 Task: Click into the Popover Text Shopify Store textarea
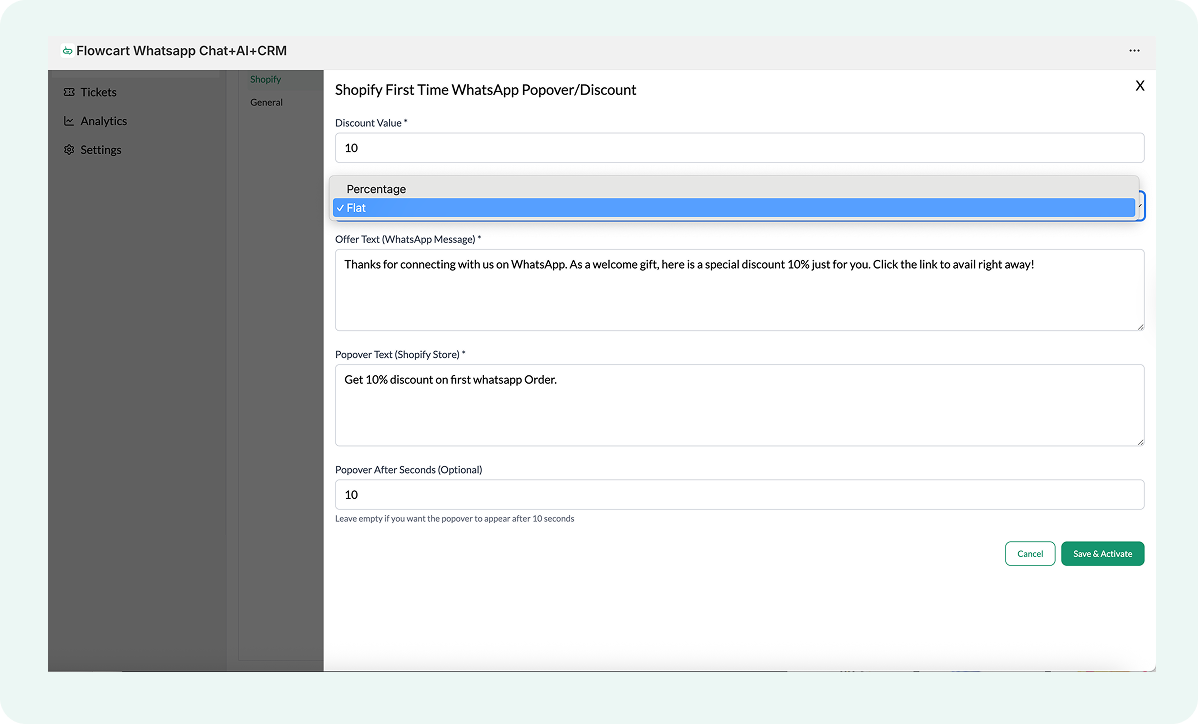click(740, 405)
